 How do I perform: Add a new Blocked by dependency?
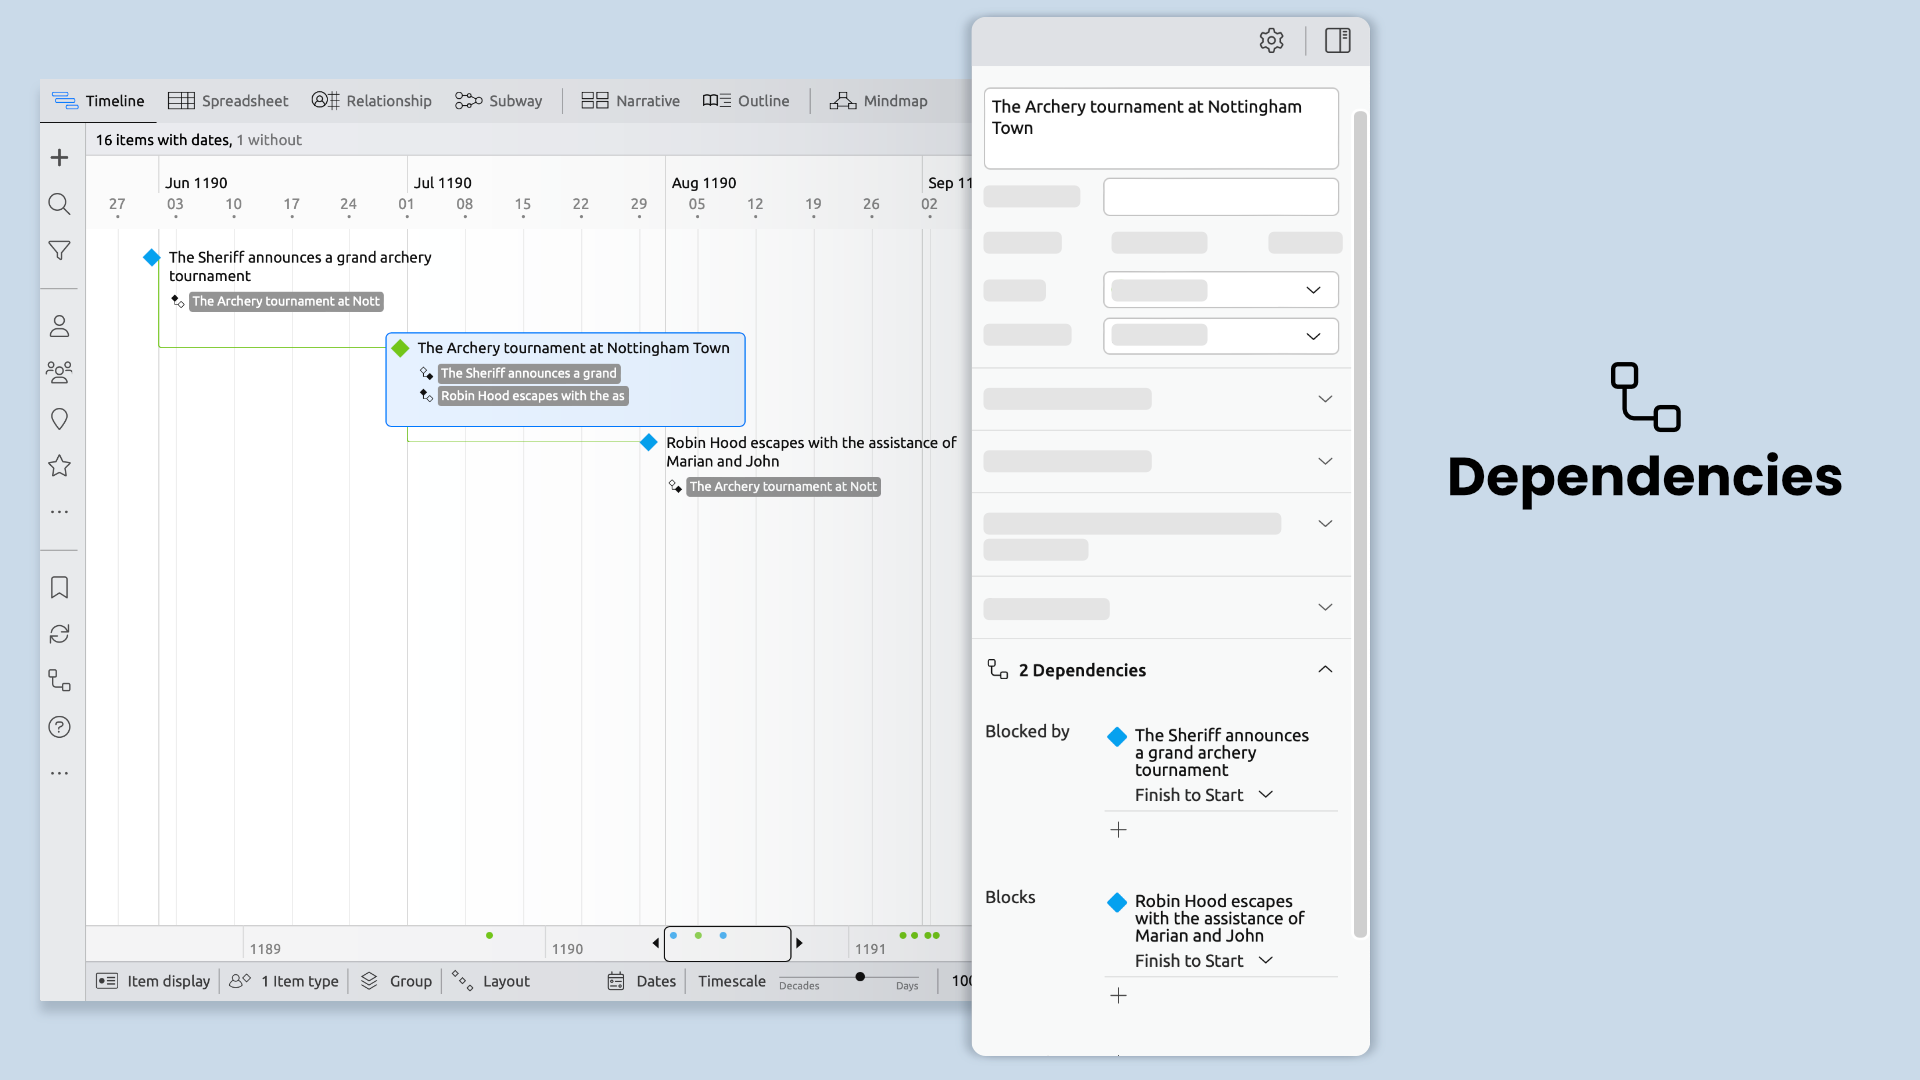tap(1118, 830)
